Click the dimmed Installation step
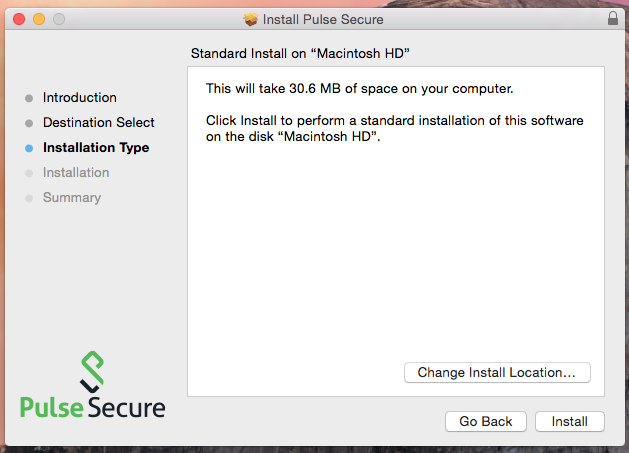Screen dimensions: 629x453 [76, 173]
